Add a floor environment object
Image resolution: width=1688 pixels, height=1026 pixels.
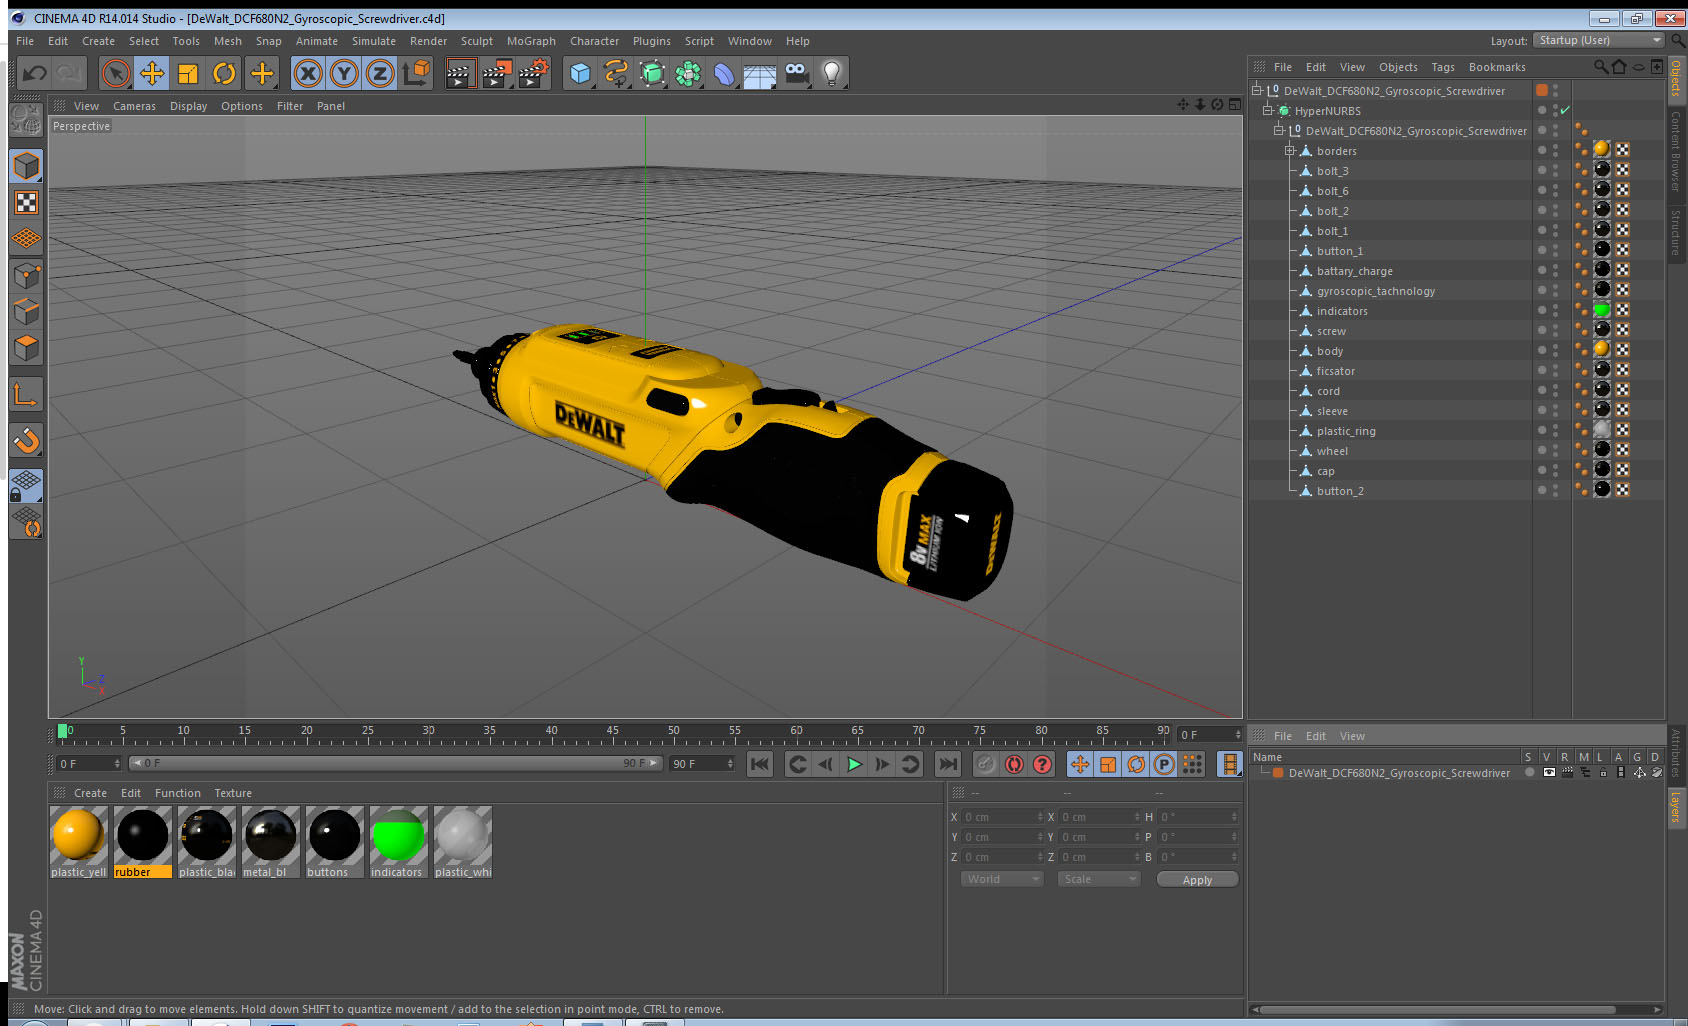(x=760, y=73)
